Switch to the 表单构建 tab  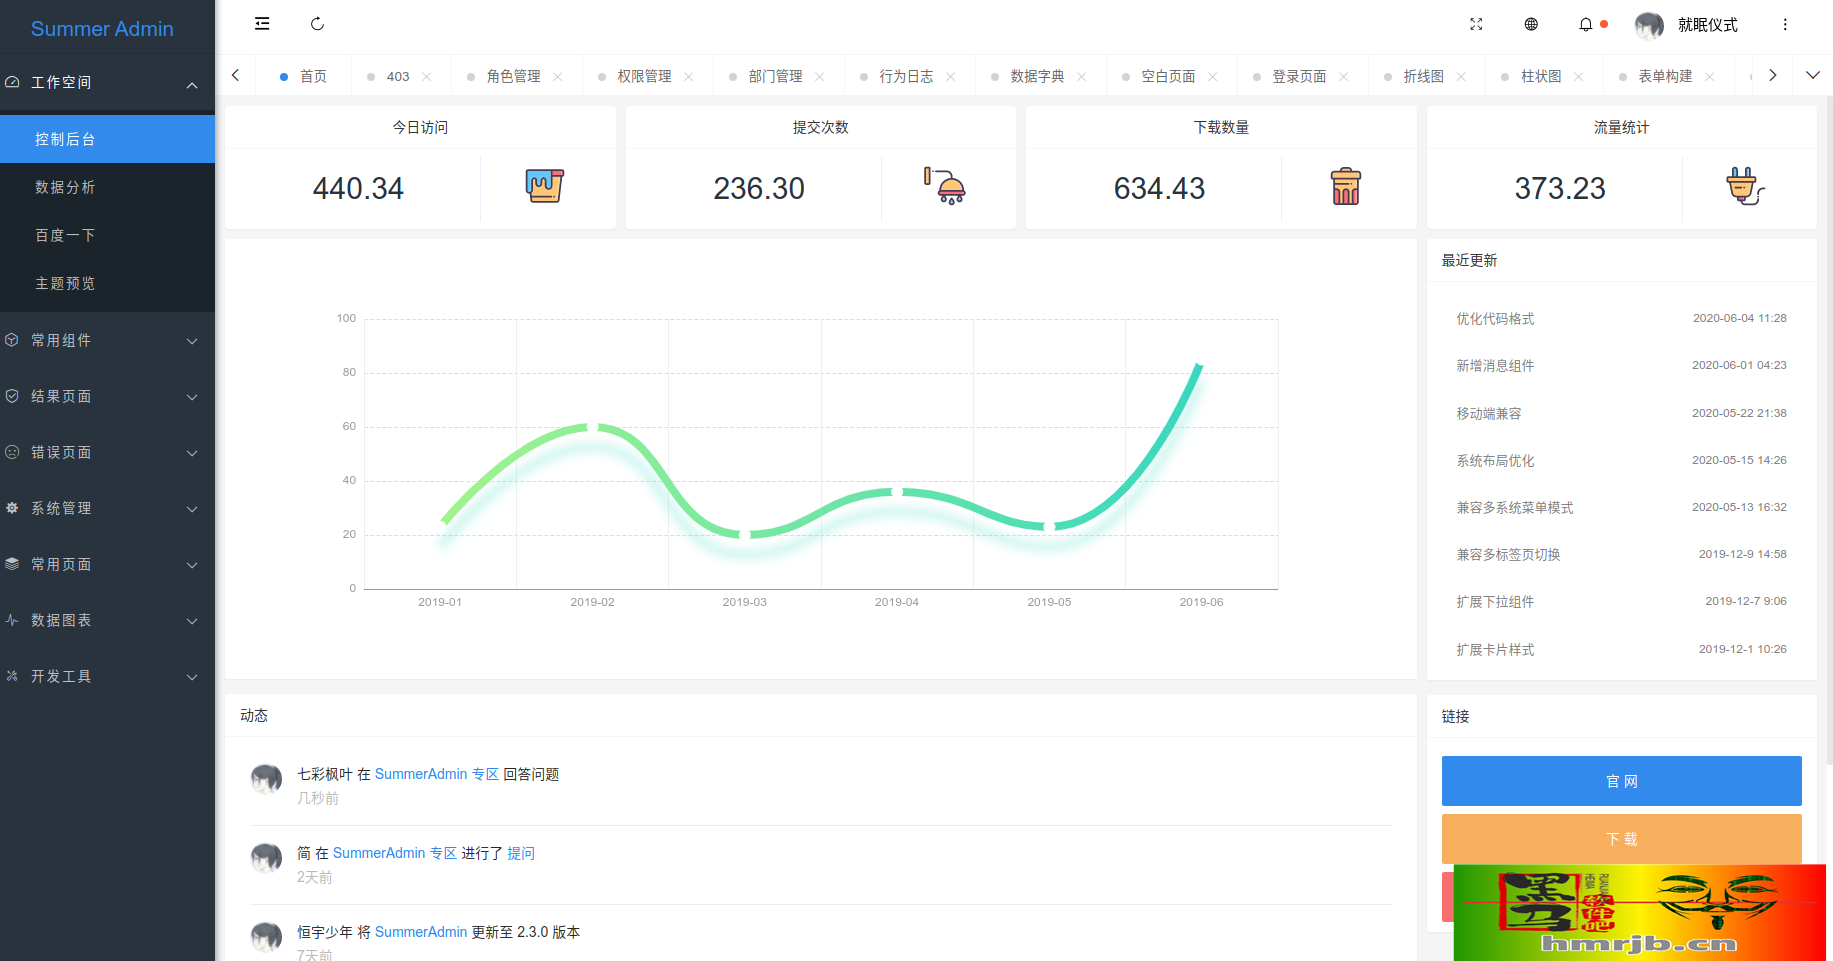click(1666, 76)
